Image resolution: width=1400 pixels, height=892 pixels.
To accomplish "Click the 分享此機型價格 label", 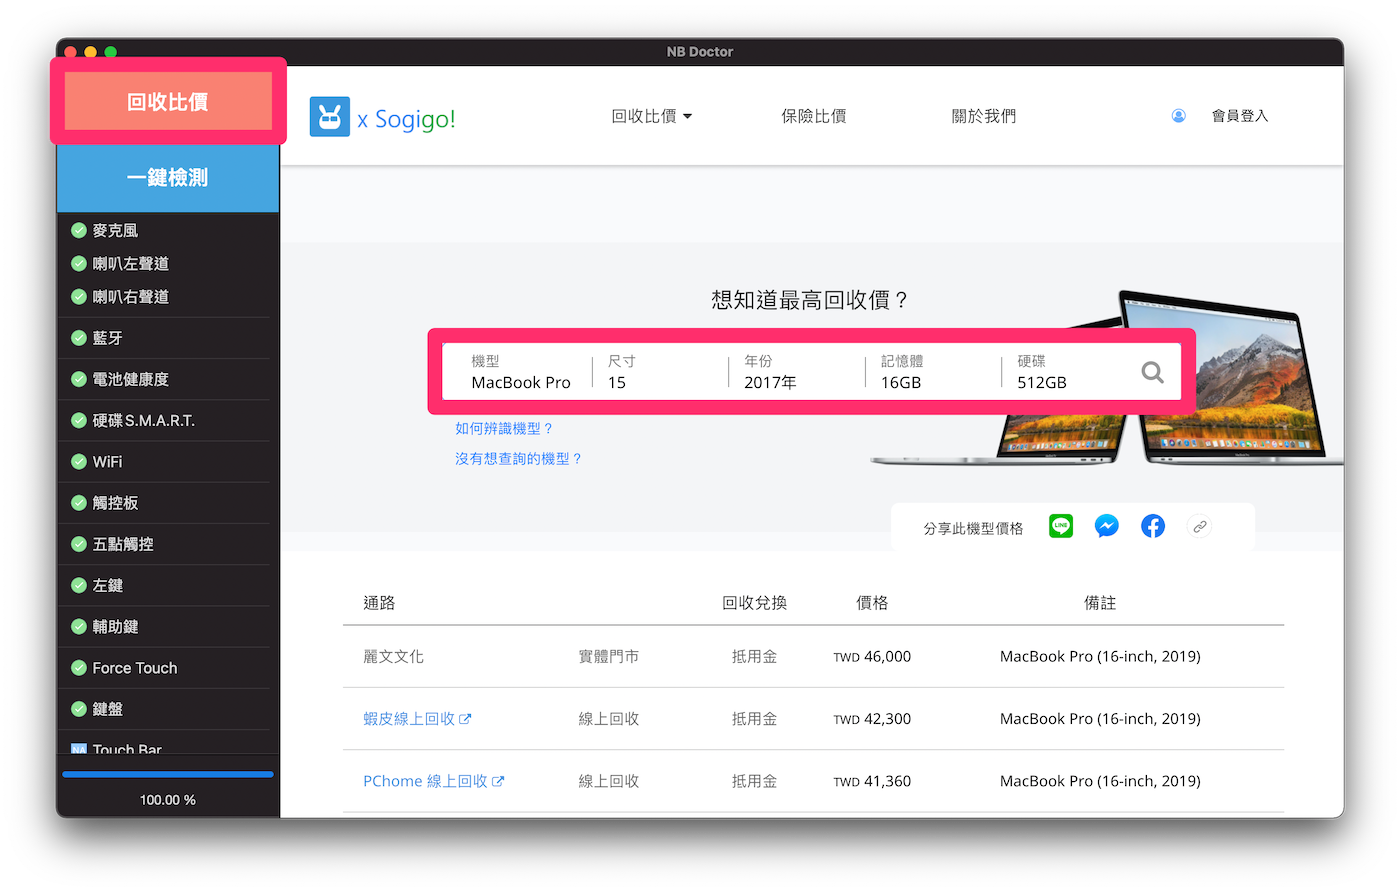I will (973, 528).
